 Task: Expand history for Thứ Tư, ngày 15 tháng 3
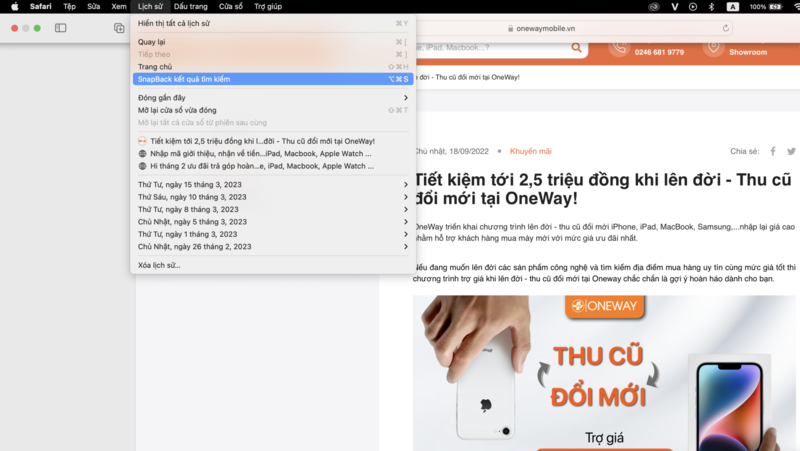[x=405, y=185]
